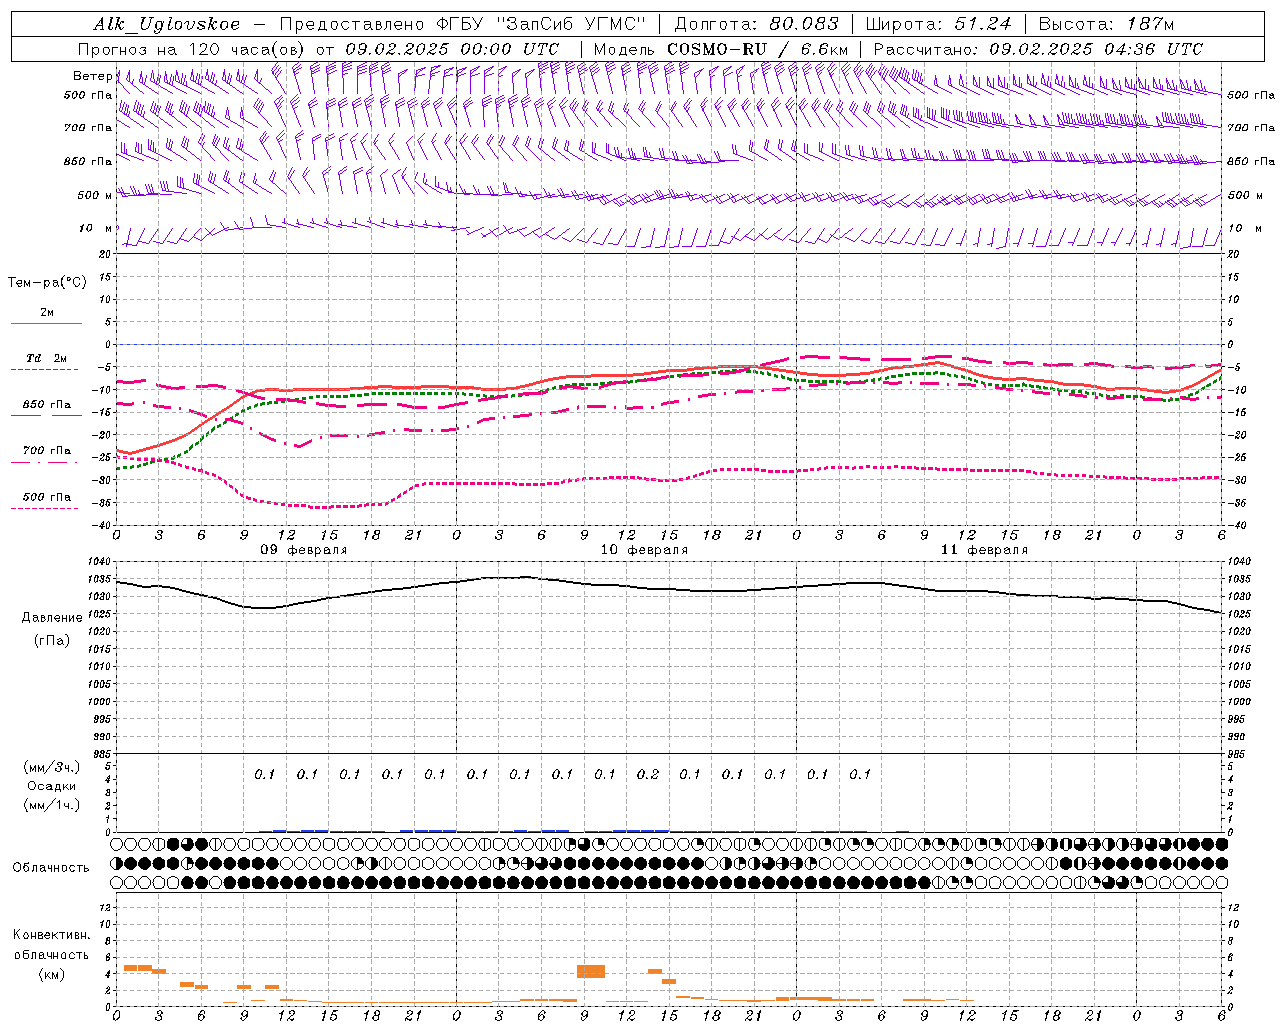The height and width of the screenshot is (1024, 1280).
Task: Click the 0.2 precipitation value
Action: (x=648, y=775)
